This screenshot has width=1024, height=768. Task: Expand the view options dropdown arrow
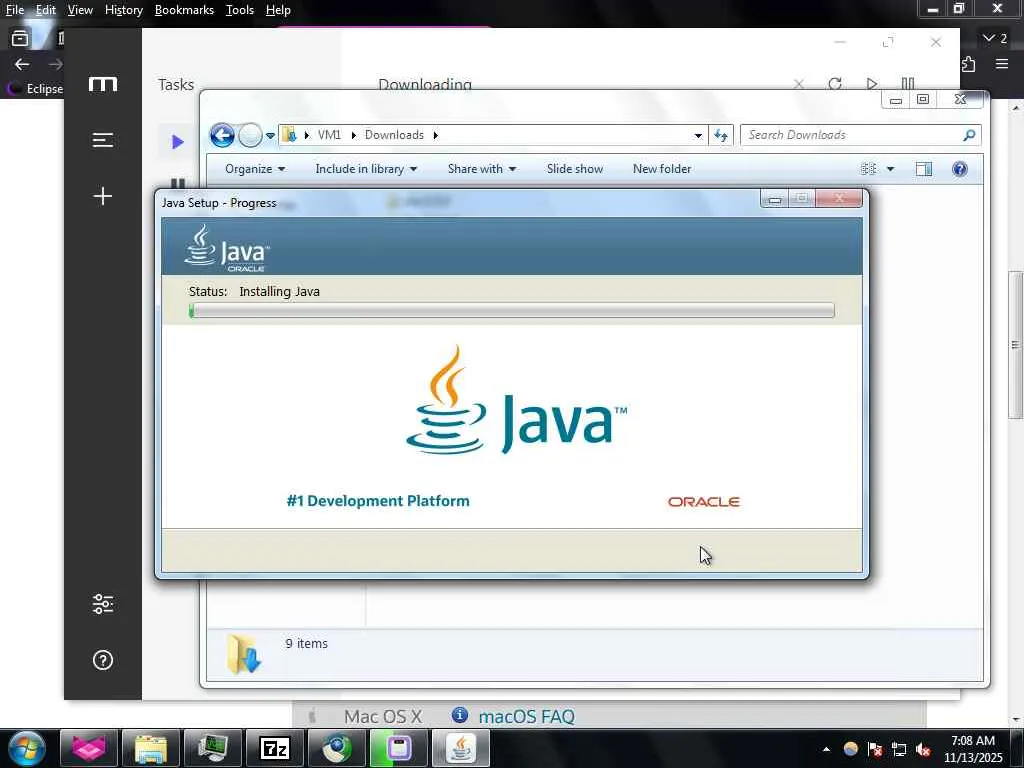(x=890, y=169)
